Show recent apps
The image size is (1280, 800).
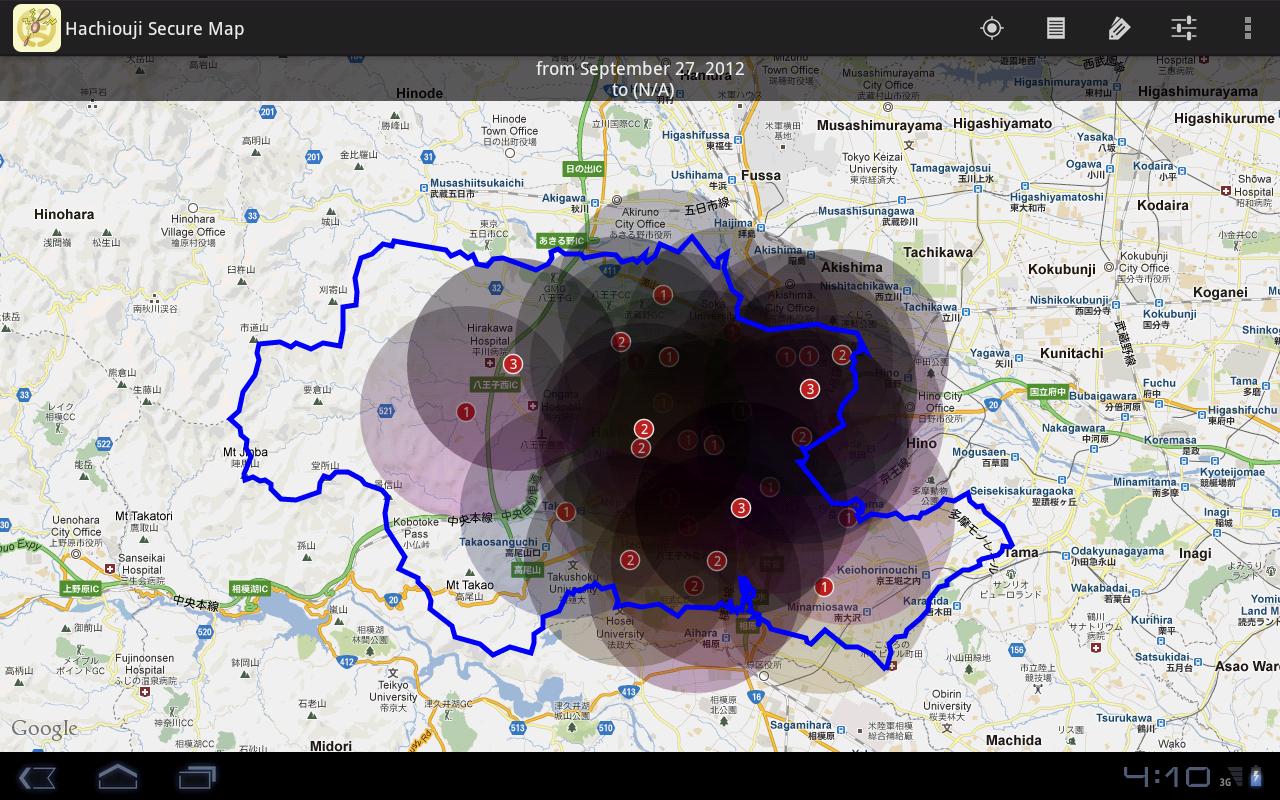click(197, 777)
